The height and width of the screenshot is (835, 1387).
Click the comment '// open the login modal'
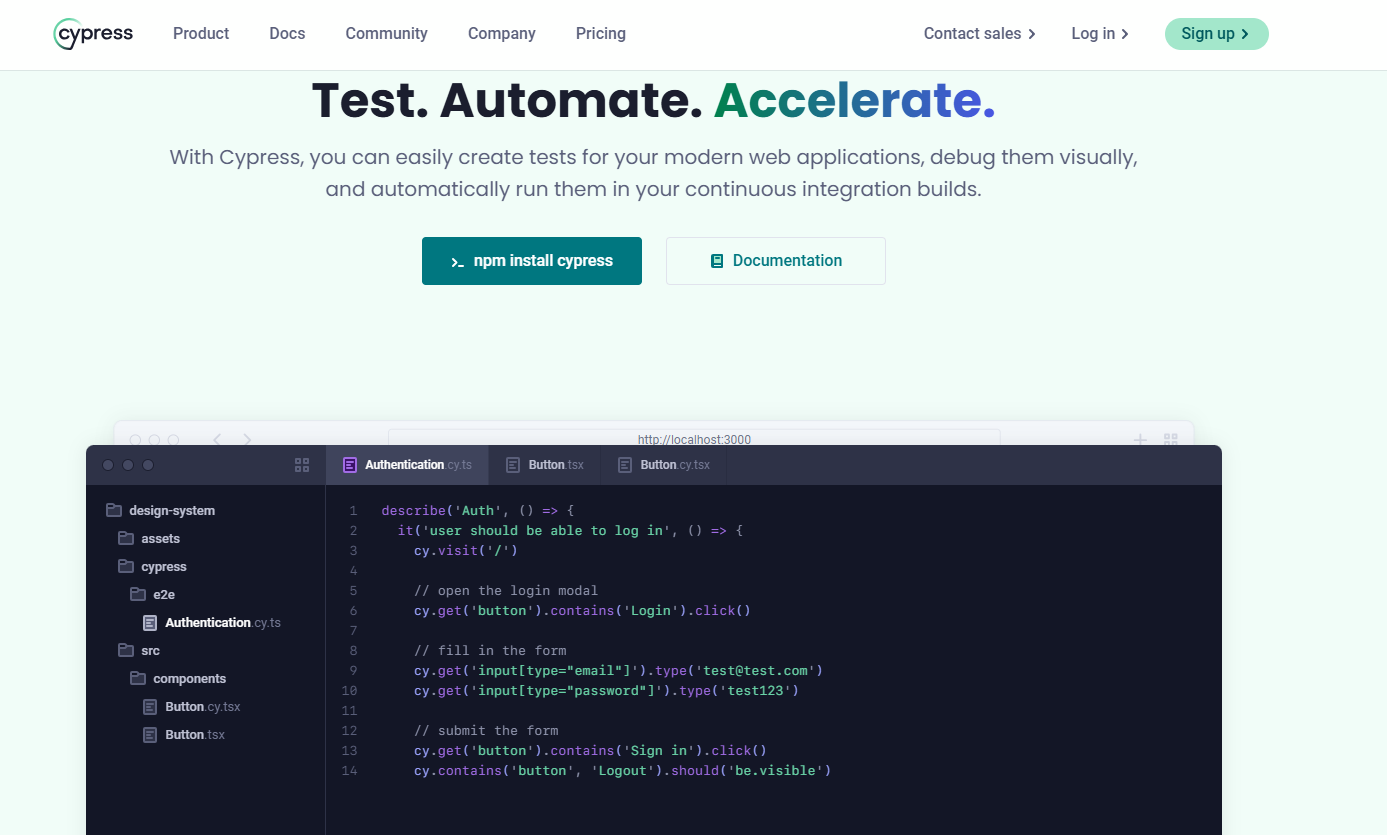[506, 590]
